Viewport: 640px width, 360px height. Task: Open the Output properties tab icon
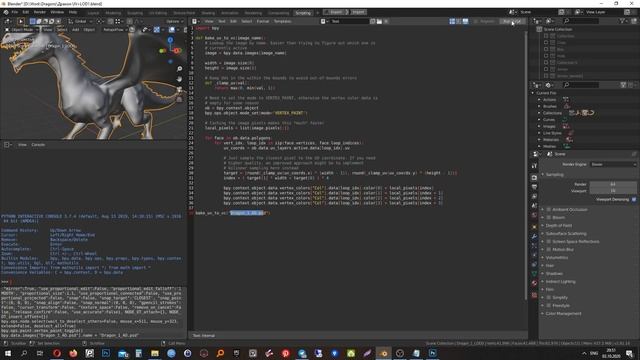534,187
